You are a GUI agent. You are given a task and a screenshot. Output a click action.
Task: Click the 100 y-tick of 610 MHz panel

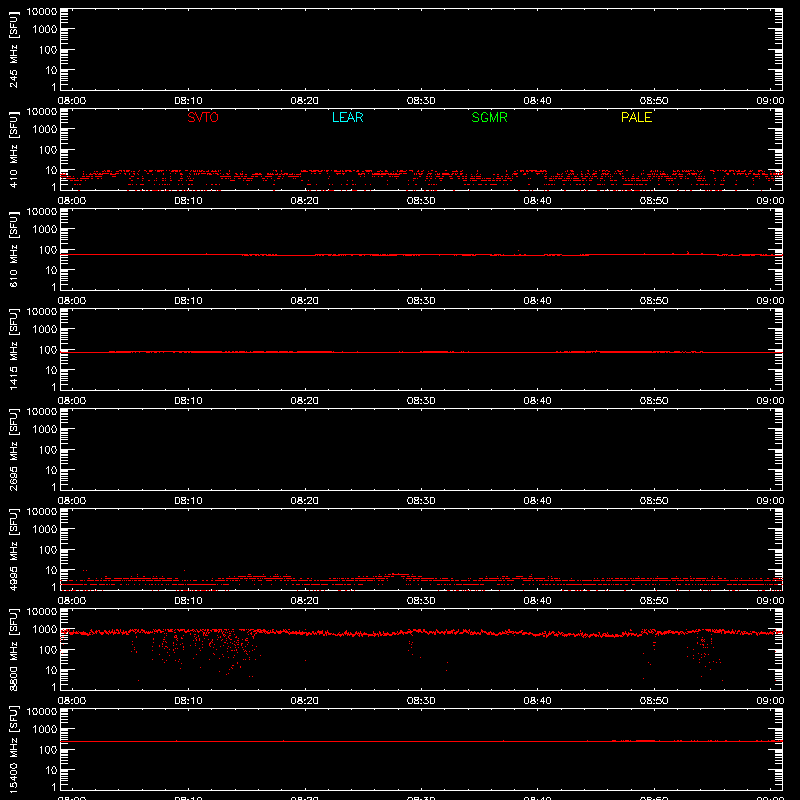pos(48,250)
